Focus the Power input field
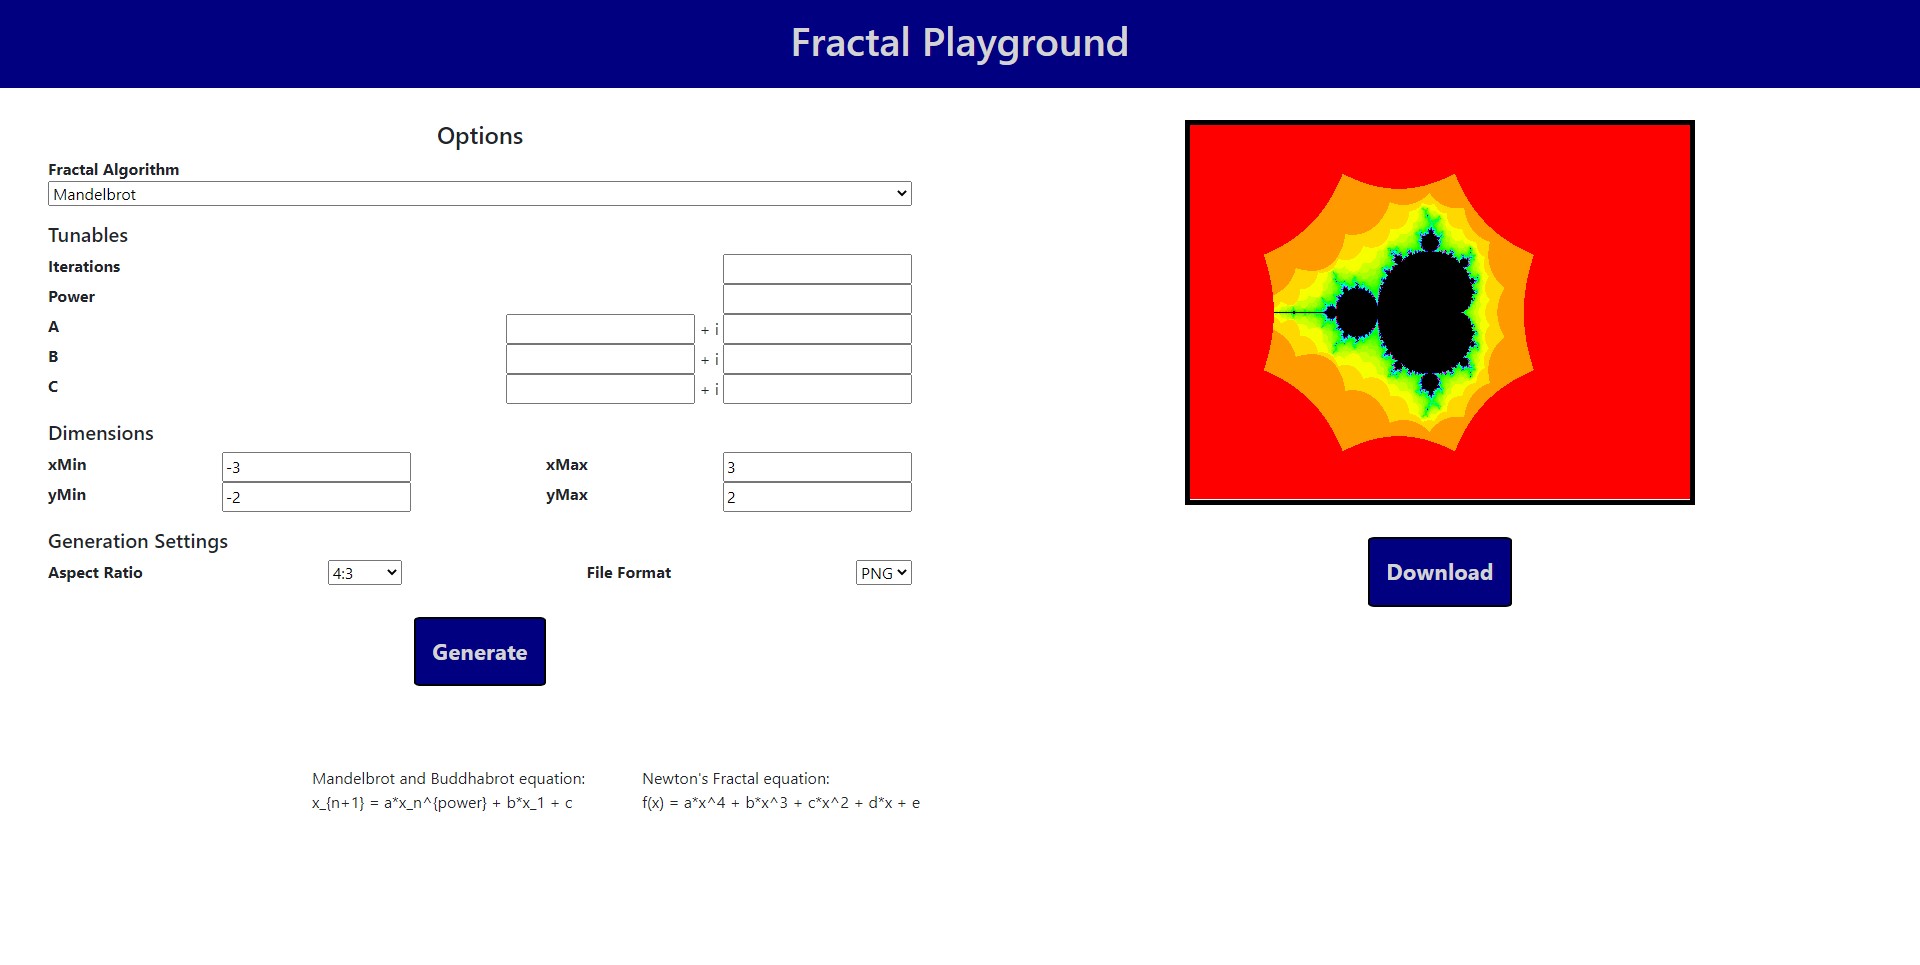Image resolution: width=1920 pixels, height=965 pixels. [x=817, y=299]
